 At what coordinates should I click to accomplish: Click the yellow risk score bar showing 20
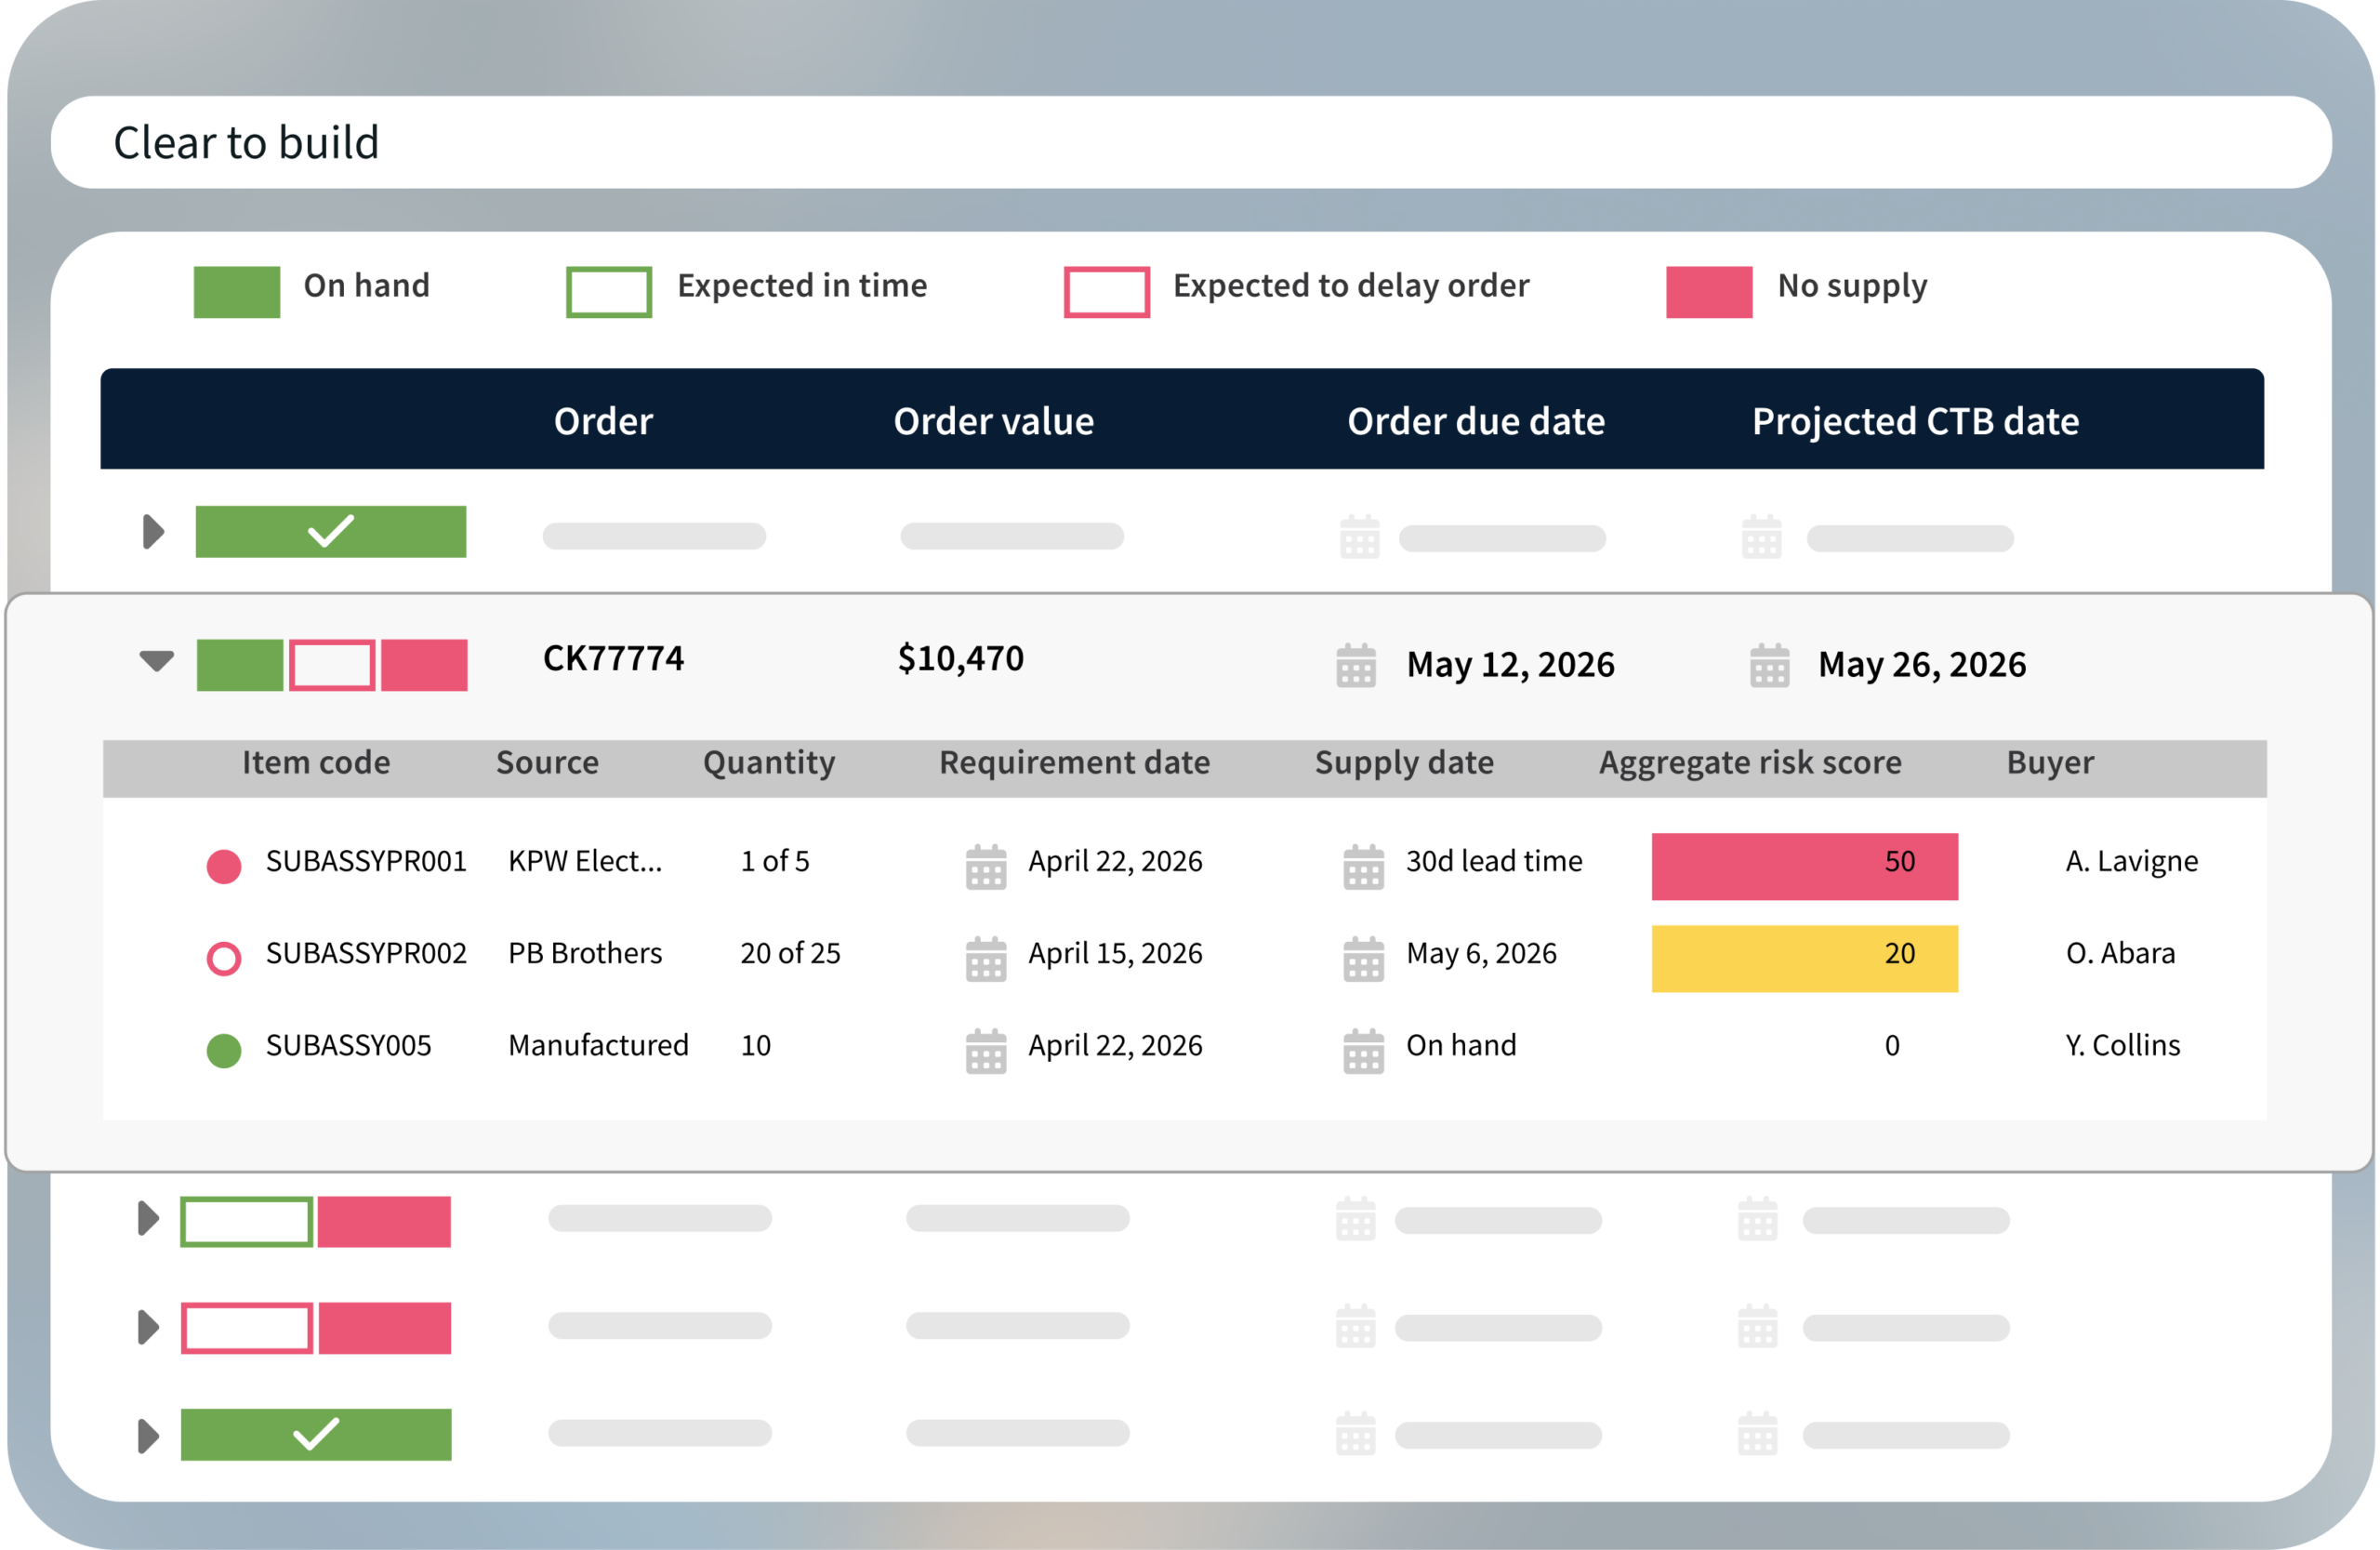(x=1804, y=958)
